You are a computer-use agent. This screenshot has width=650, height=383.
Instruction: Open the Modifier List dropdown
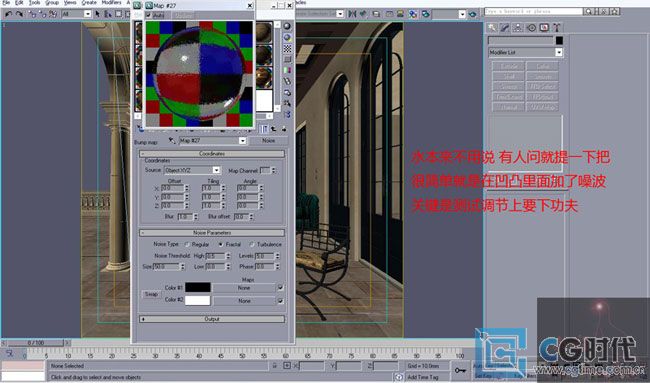[x=559, y=52]
